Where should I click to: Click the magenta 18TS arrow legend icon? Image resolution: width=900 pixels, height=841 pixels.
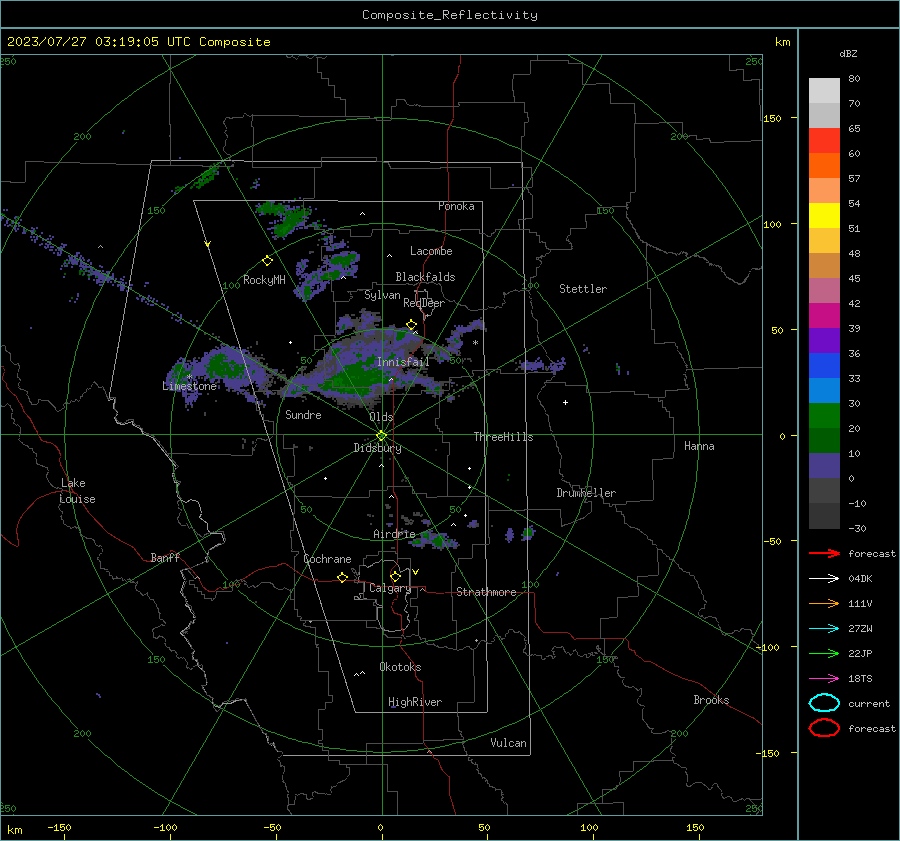tap(824, 679)
